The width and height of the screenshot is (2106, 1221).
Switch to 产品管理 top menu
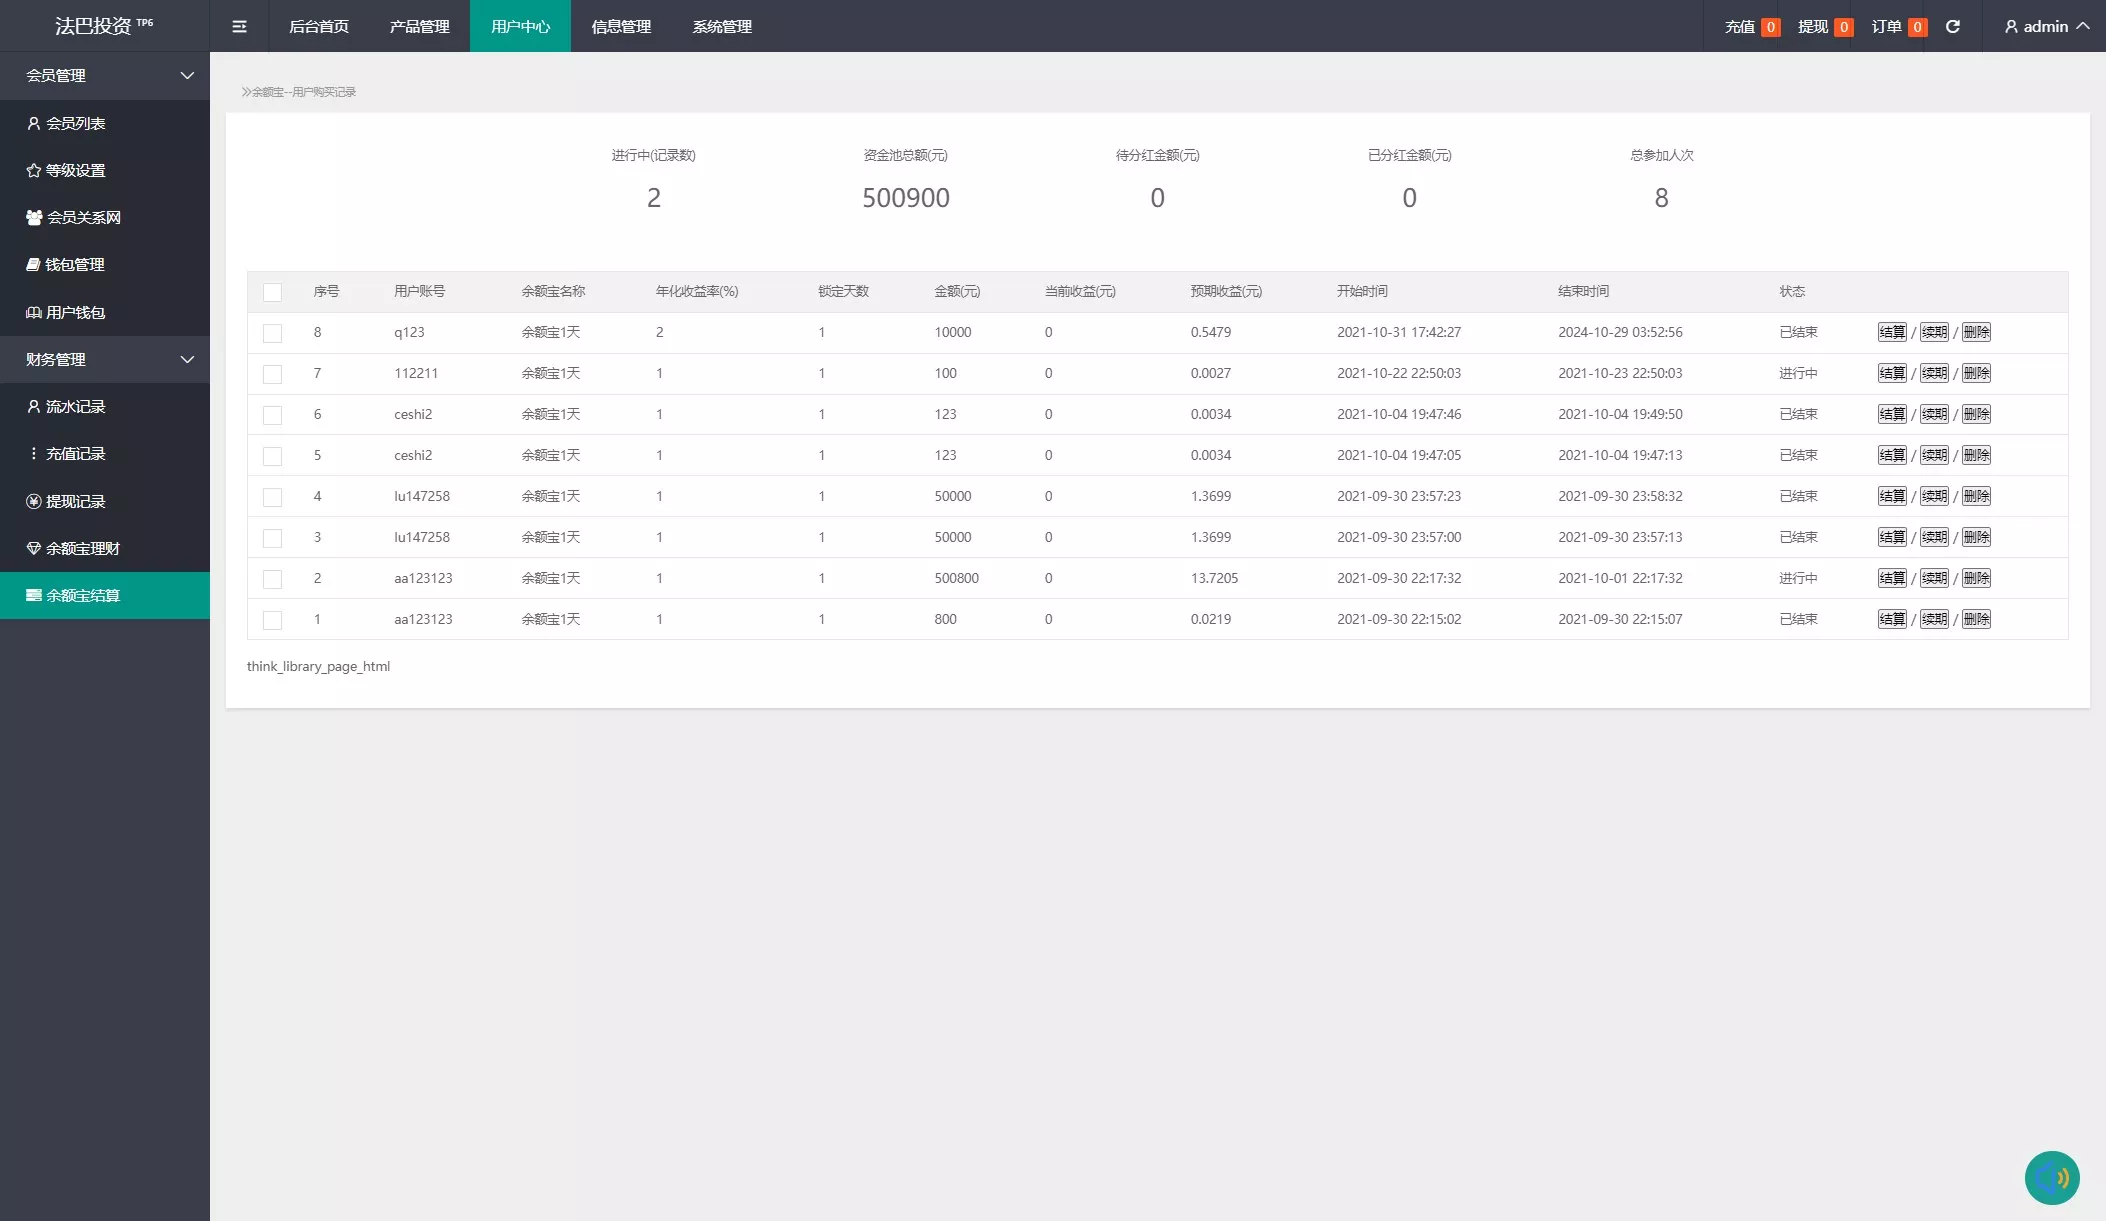(x=419, y=27)
